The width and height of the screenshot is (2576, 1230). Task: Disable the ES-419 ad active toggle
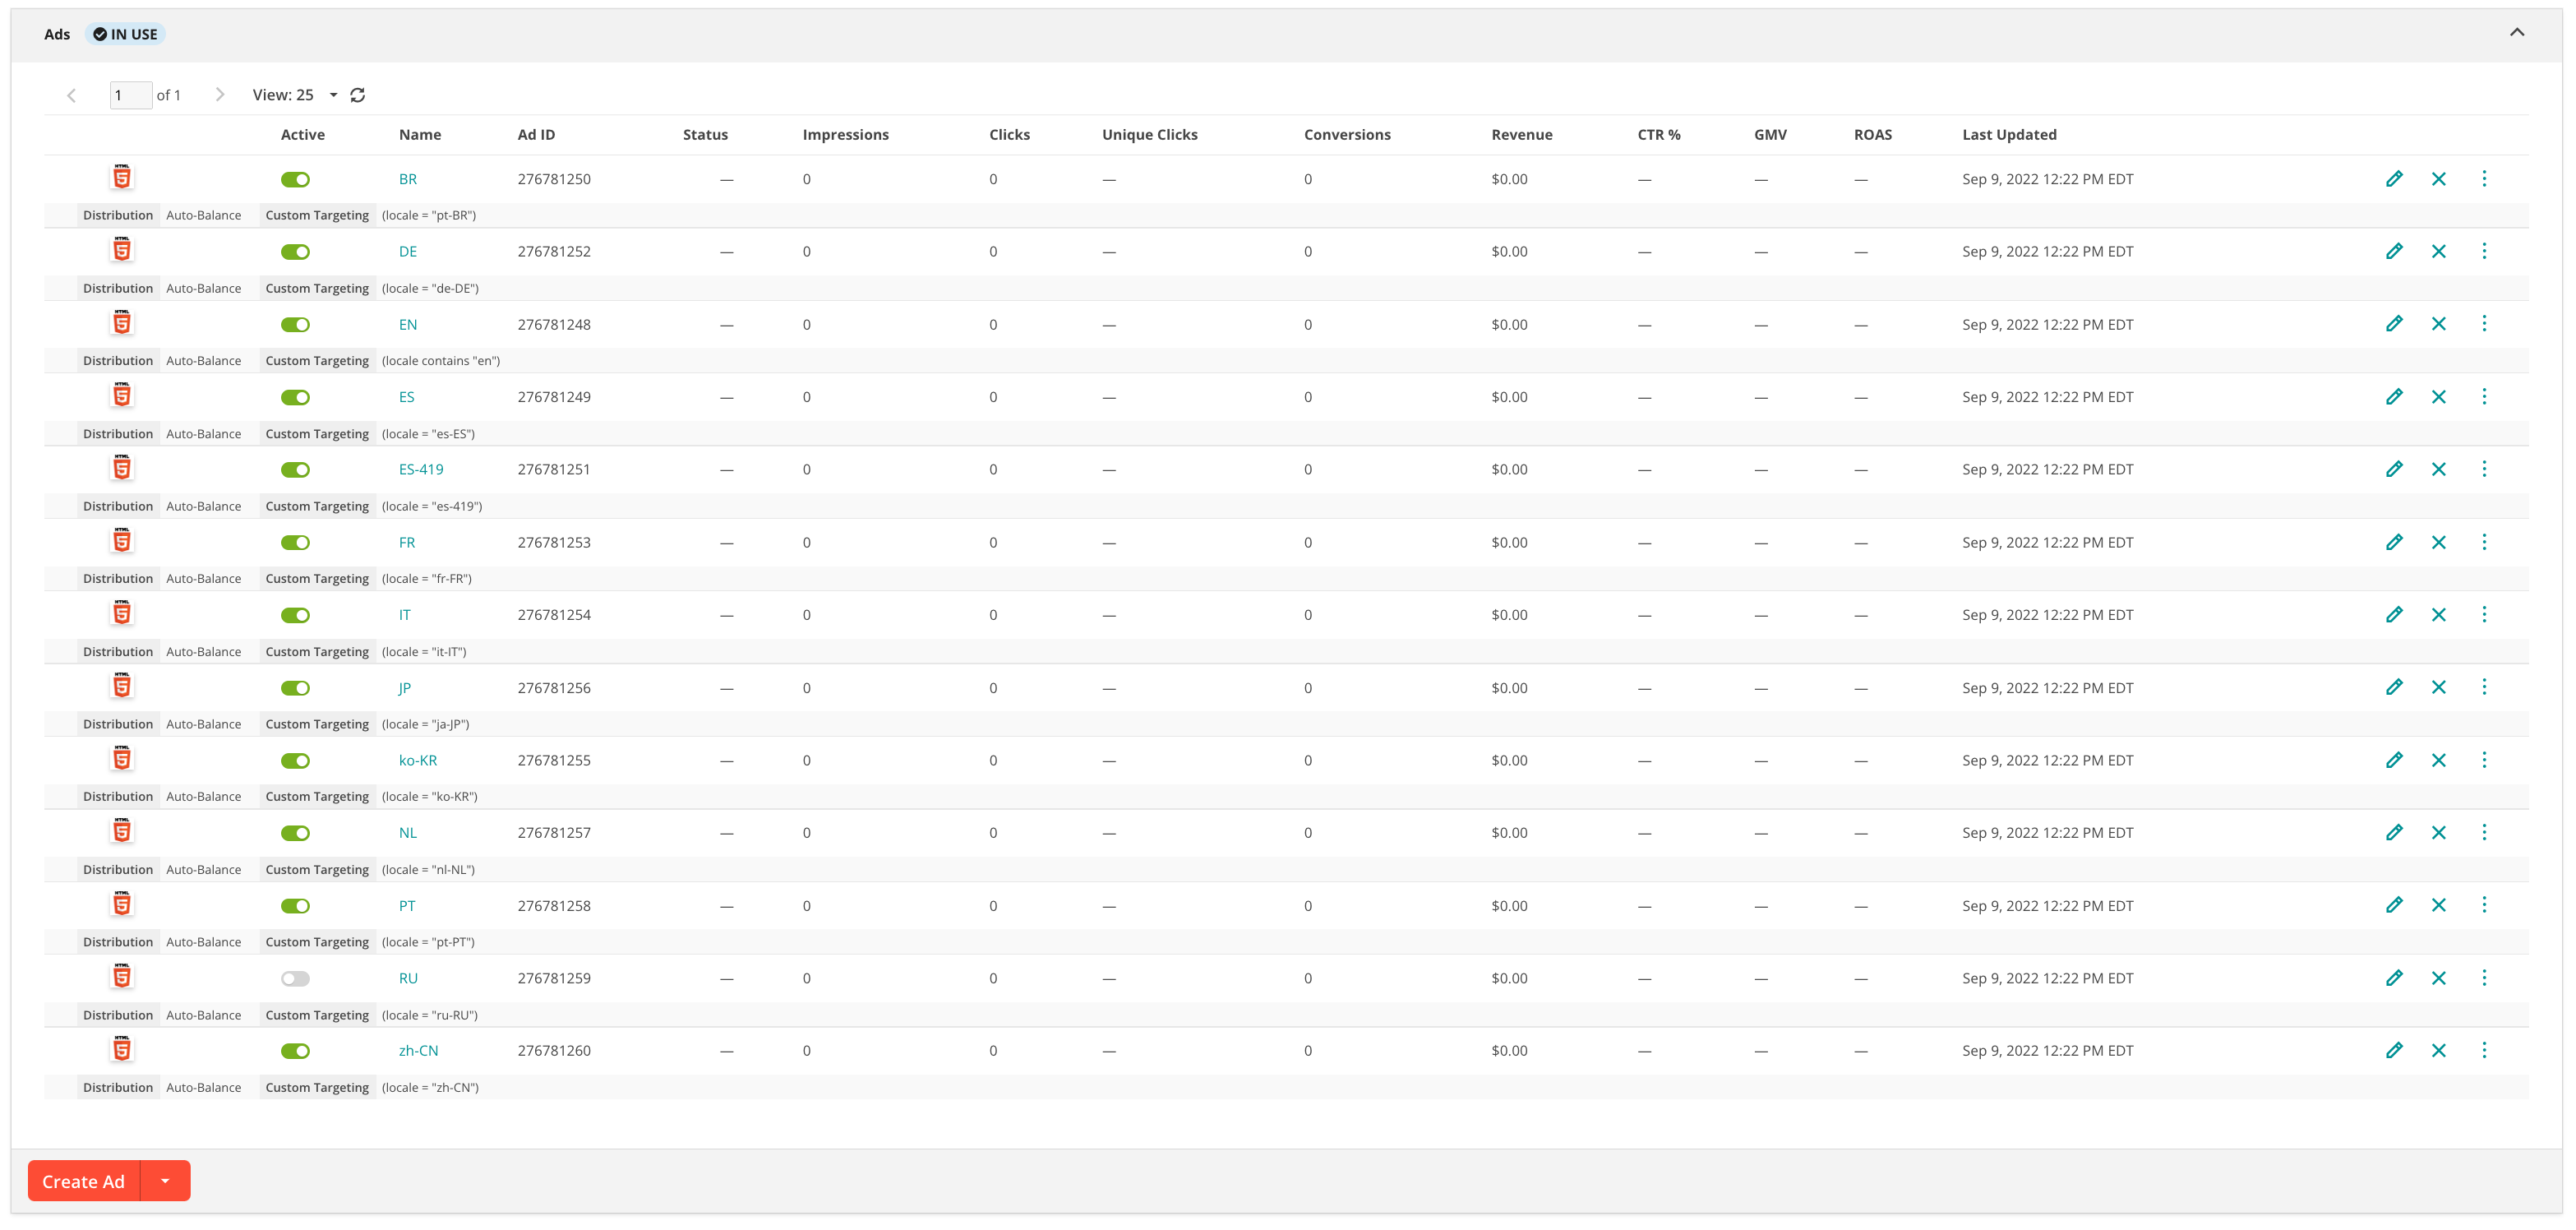pyautogui.click(x=295, y=470)
